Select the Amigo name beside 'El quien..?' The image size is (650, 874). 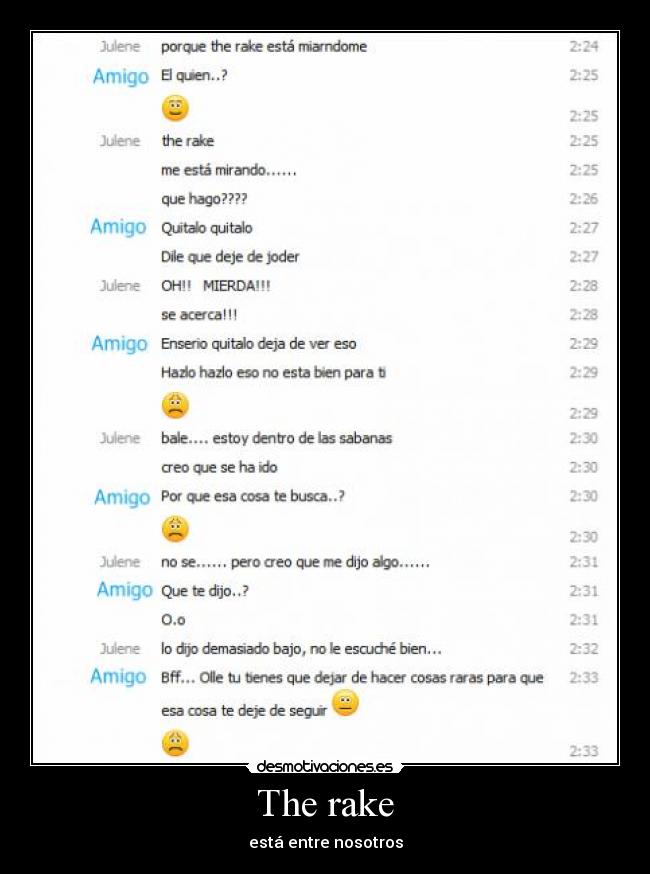tap(121, 76)
